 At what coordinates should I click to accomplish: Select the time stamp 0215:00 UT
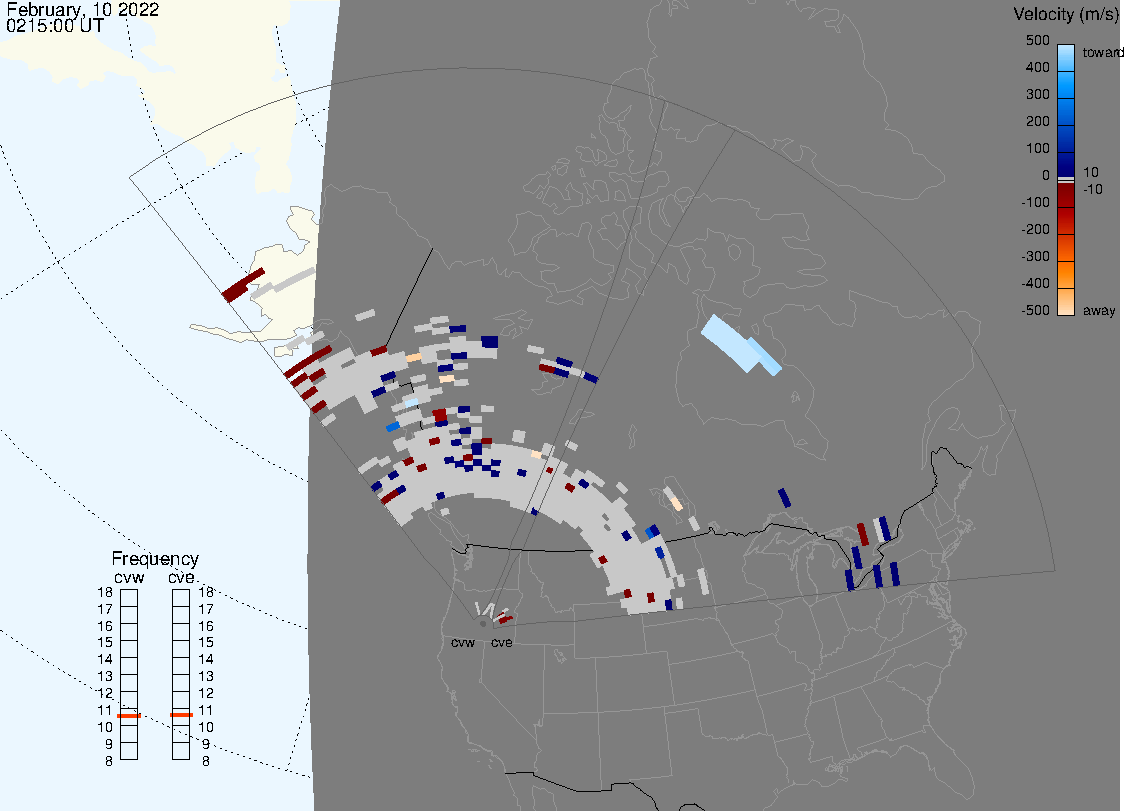[55, 26]
